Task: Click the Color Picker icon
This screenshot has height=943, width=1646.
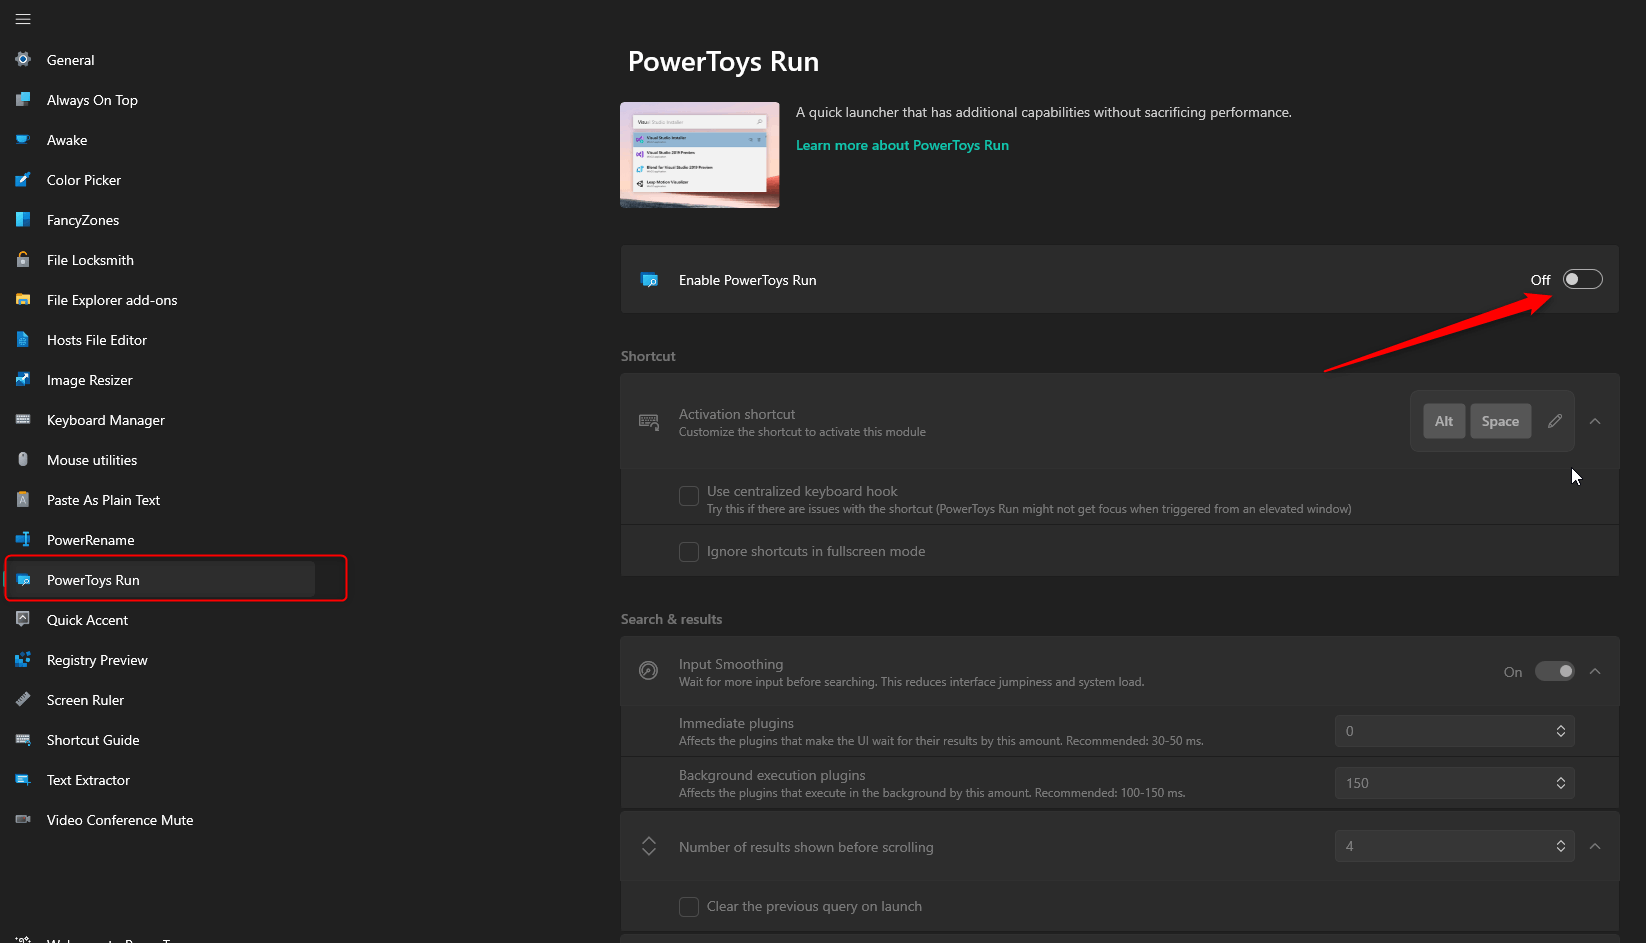Action: point(23,179)
